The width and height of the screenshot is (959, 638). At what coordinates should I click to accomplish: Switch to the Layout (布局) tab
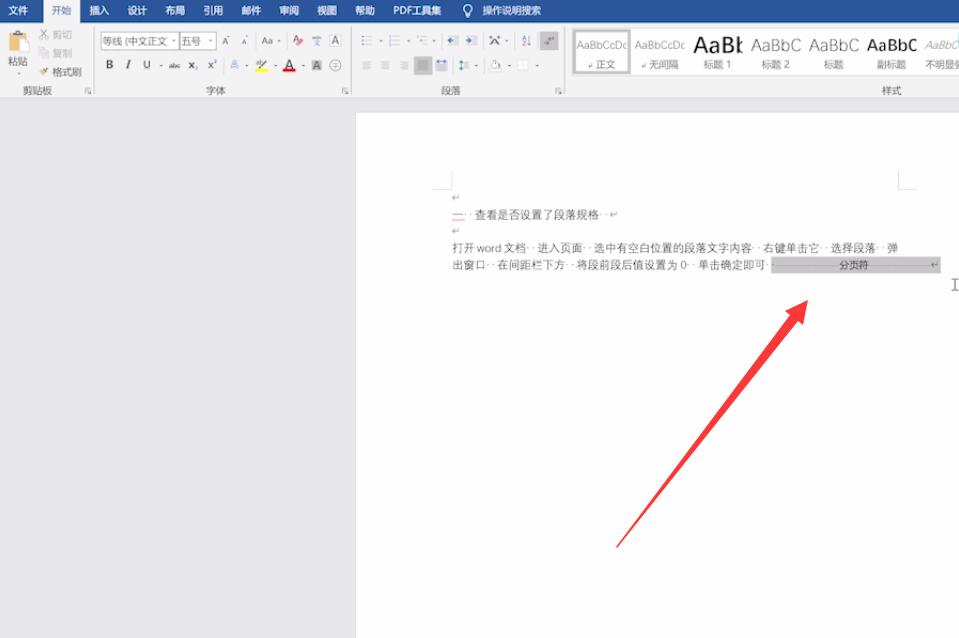tap(175, 10)
